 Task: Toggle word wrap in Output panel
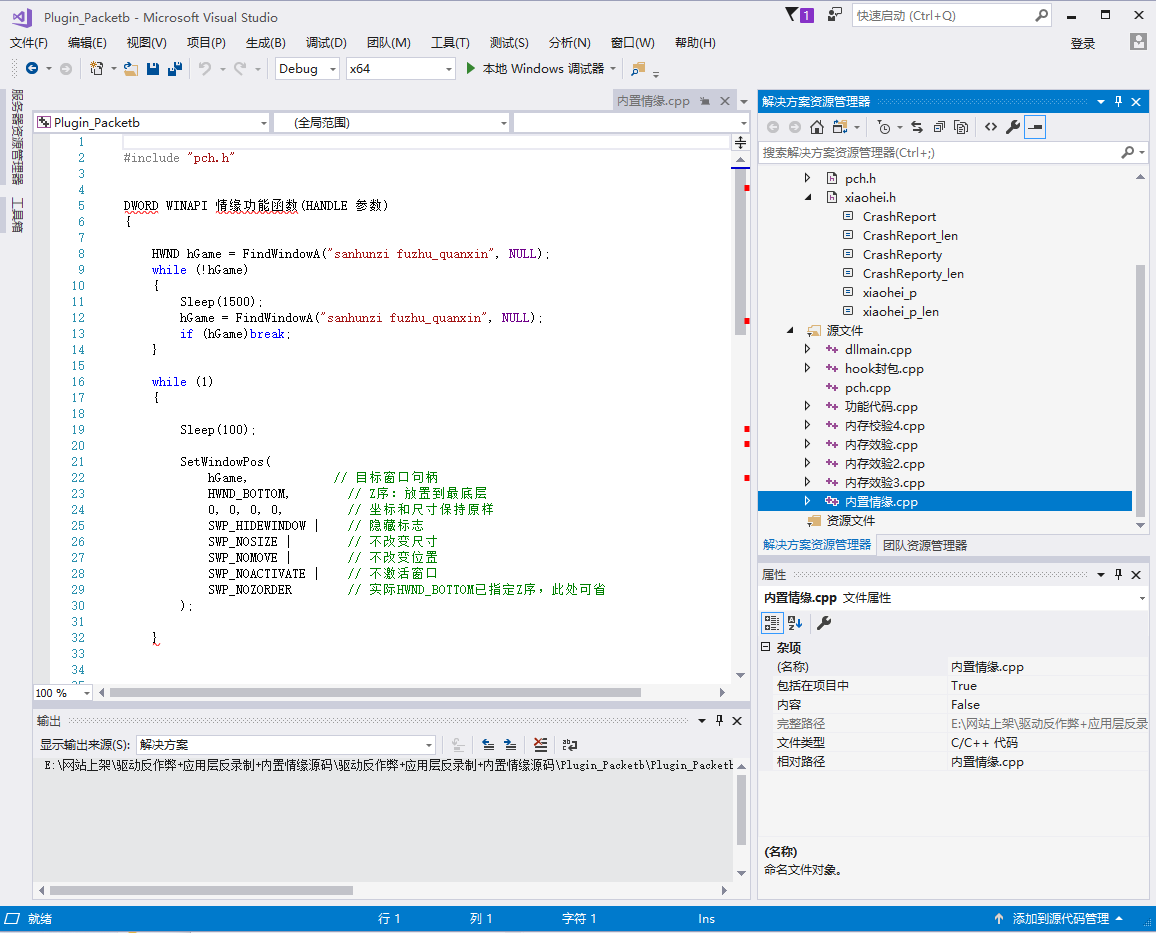coord(570,745)
